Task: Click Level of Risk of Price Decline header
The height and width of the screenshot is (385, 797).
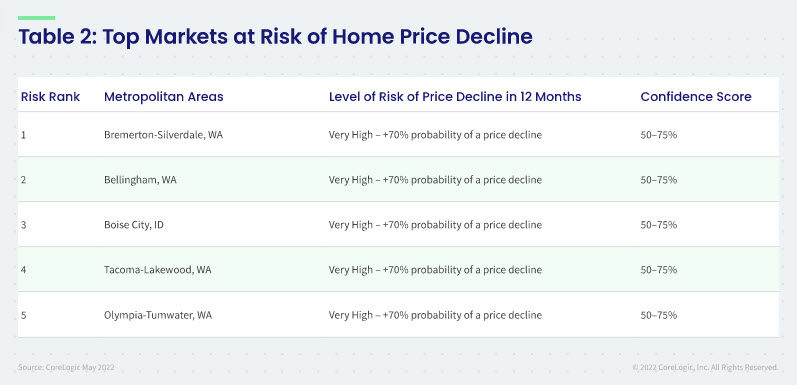Action: click(455, 97)
